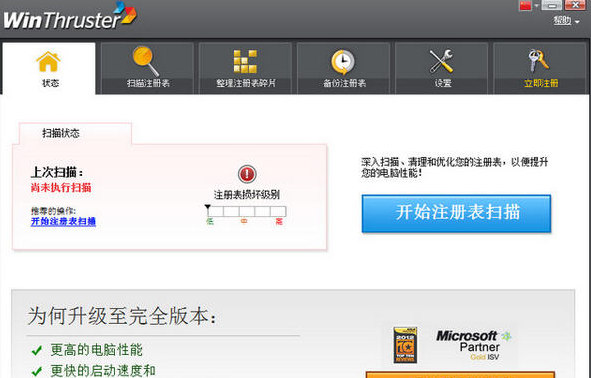The height and width of the screenshot is (378, 591).
Task: Click the dropdown arrow next to the flag
Action: click(536, 5)
